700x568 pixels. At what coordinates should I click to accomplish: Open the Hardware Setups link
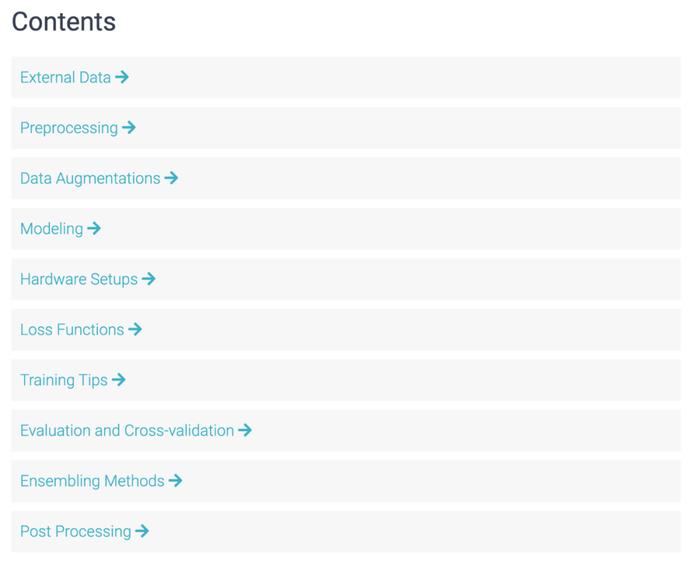coord(79,280)
